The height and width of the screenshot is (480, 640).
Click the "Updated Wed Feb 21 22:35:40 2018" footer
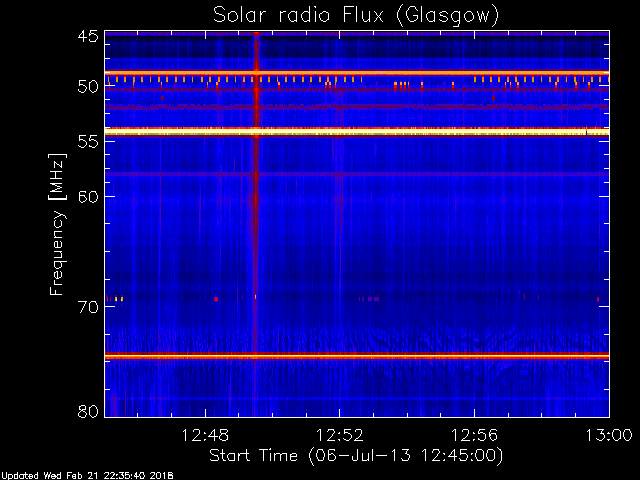(x=87, y=476)
